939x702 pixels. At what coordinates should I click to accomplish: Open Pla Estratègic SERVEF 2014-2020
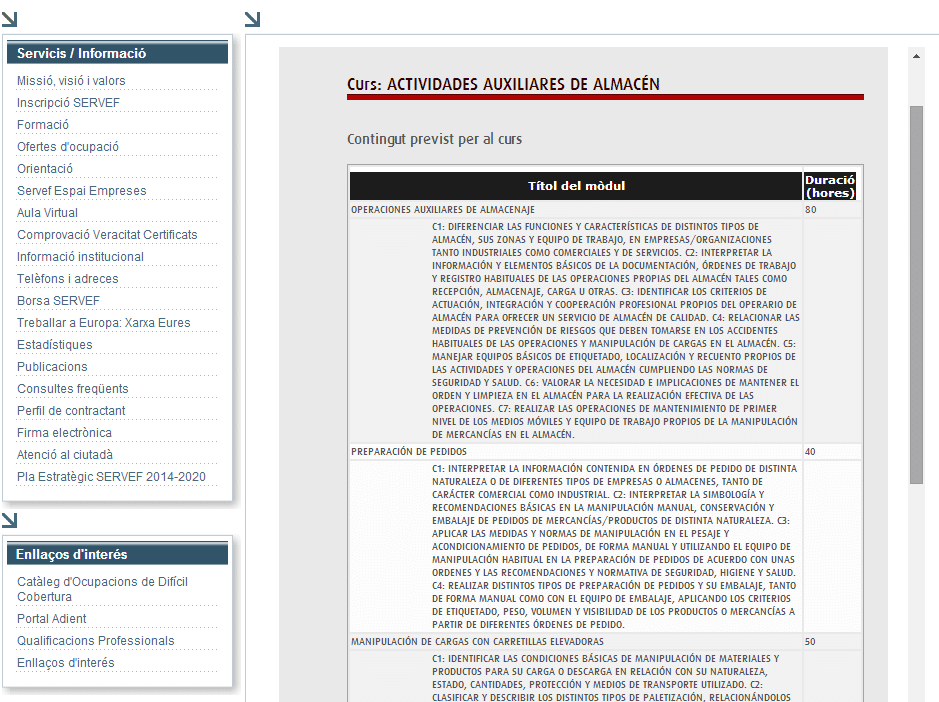(x=111, y=477)
